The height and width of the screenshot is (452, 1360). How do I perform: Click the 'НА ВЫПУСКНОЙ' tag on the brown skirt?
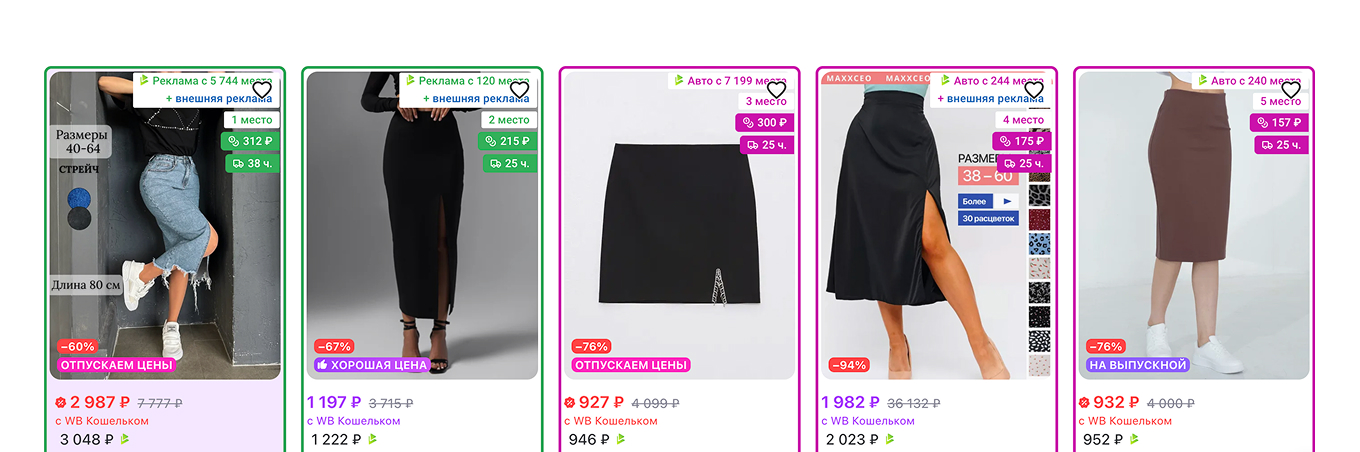coord(1138,365)
